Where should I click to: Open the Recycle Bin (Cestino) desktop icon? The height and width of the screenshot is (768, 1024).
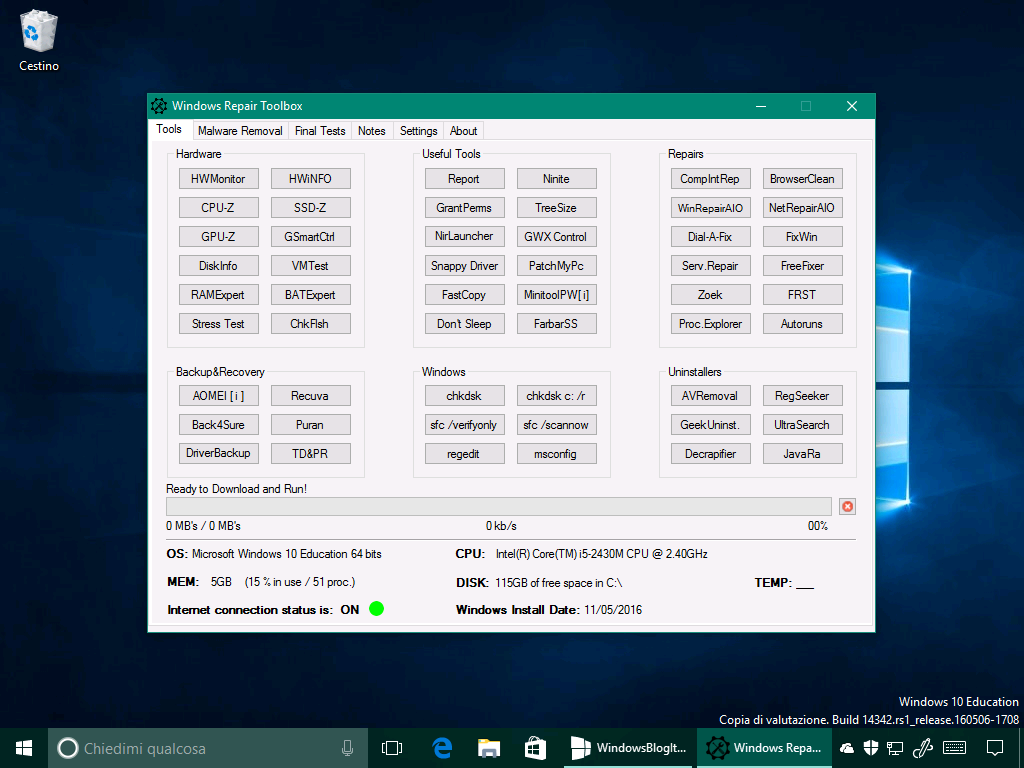tap(39, 40)
